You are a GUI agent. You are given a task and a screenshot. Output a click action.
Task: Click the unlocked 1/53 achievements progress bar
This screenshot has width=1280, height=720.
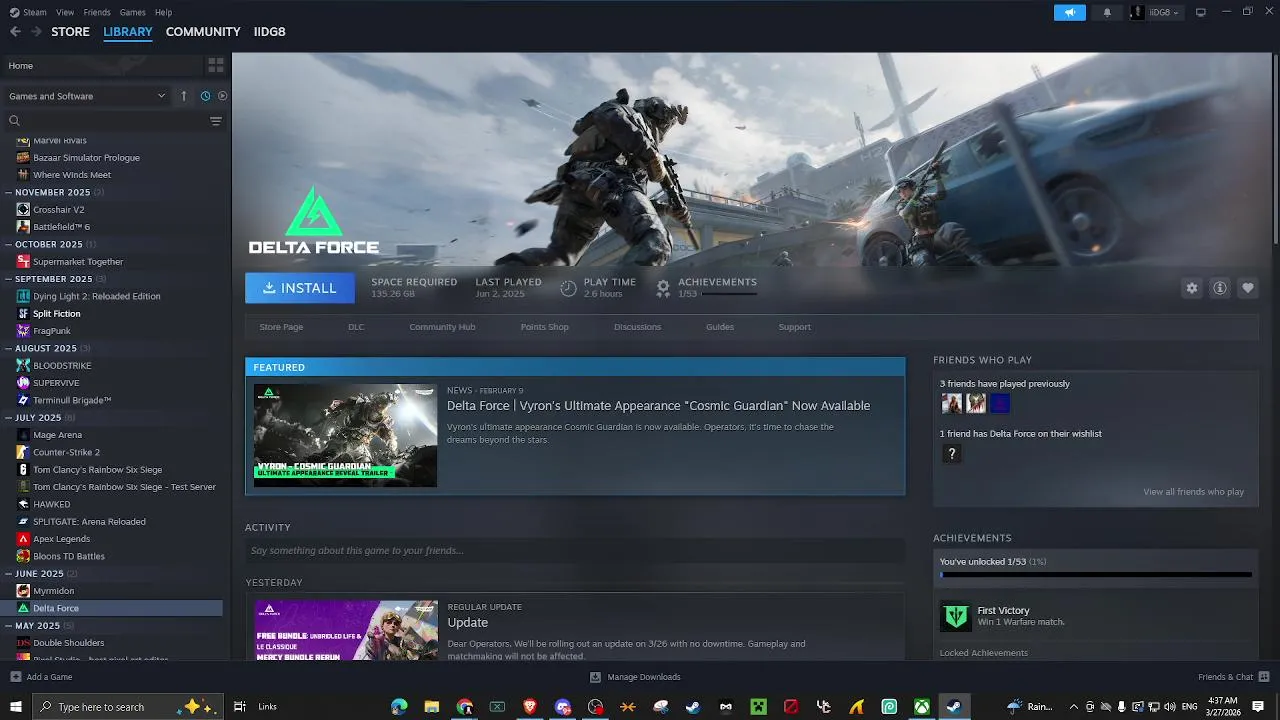(x=1096, y=575)
